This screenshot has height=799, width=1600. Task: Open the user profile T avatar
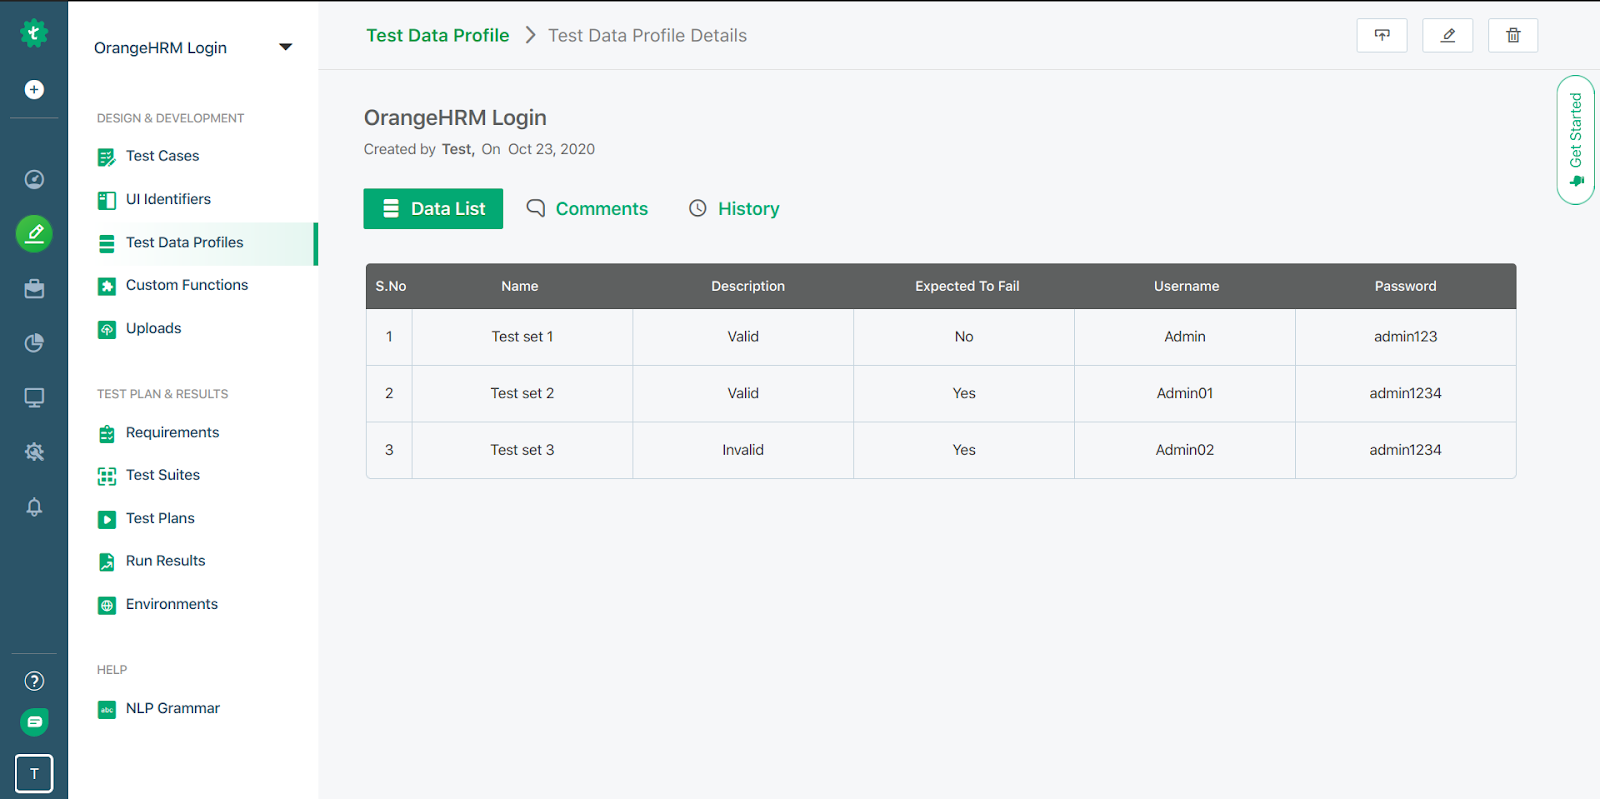pos(34,773)
